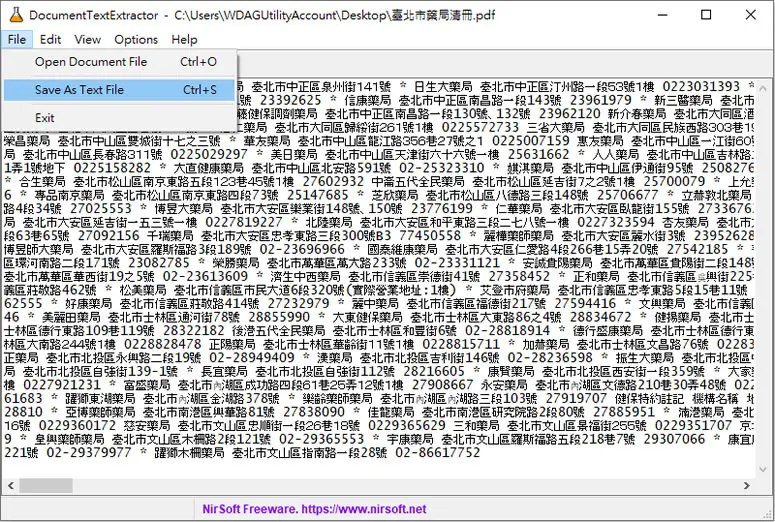Expand the Options menu
The image size is (775, 522).
click(x=136, y=40)
